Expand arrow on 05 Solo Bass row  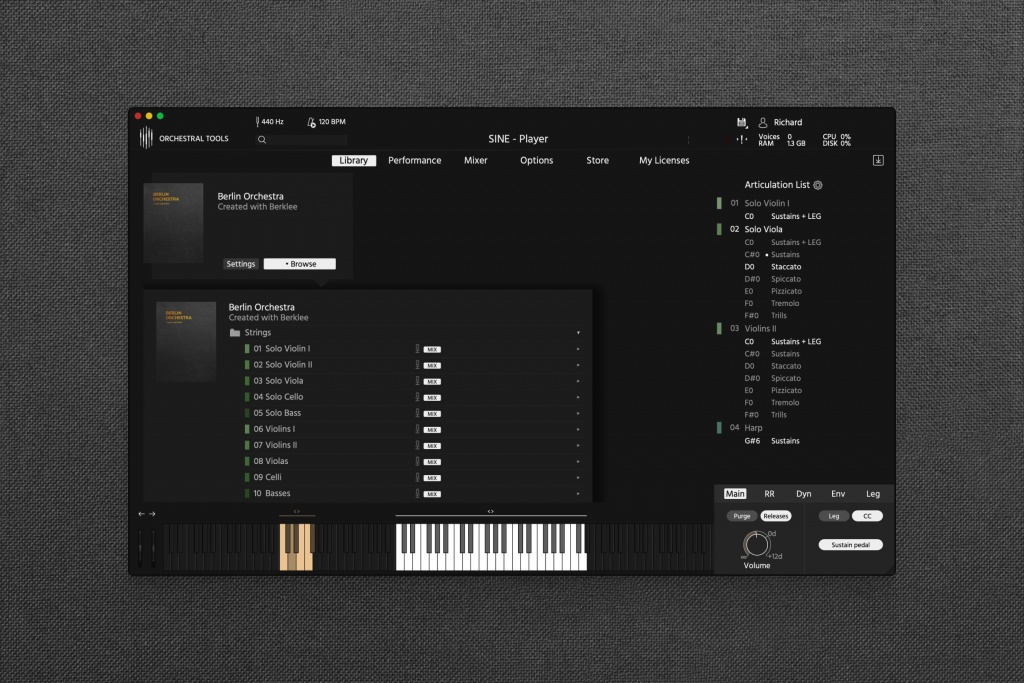578,413
